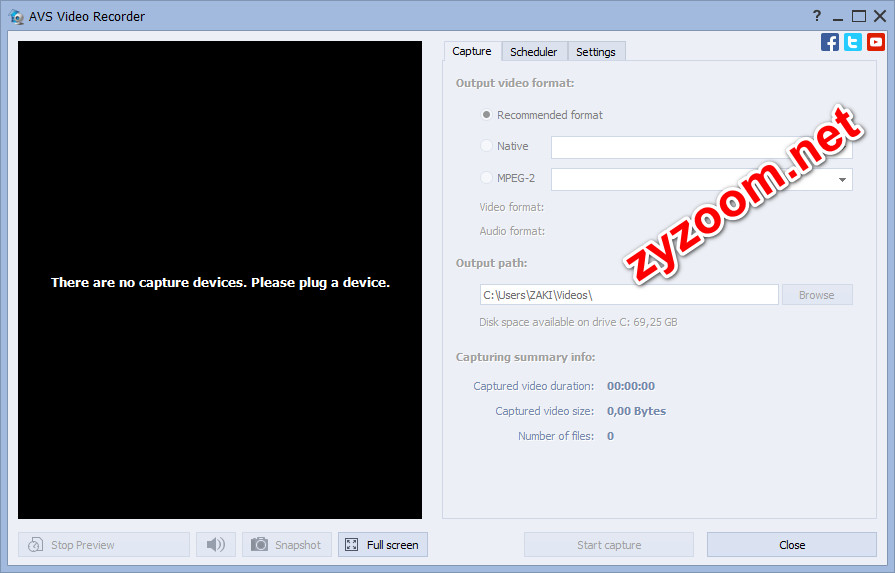895x573 pixels.
Task: Click the '0,00 Bytes' captured size value
Action: click(x=636, y=411)
